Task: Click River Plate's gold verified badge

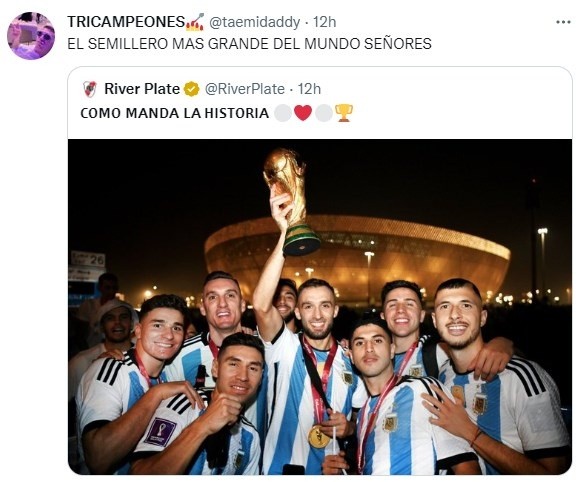Action: click(x=192, y=89)
